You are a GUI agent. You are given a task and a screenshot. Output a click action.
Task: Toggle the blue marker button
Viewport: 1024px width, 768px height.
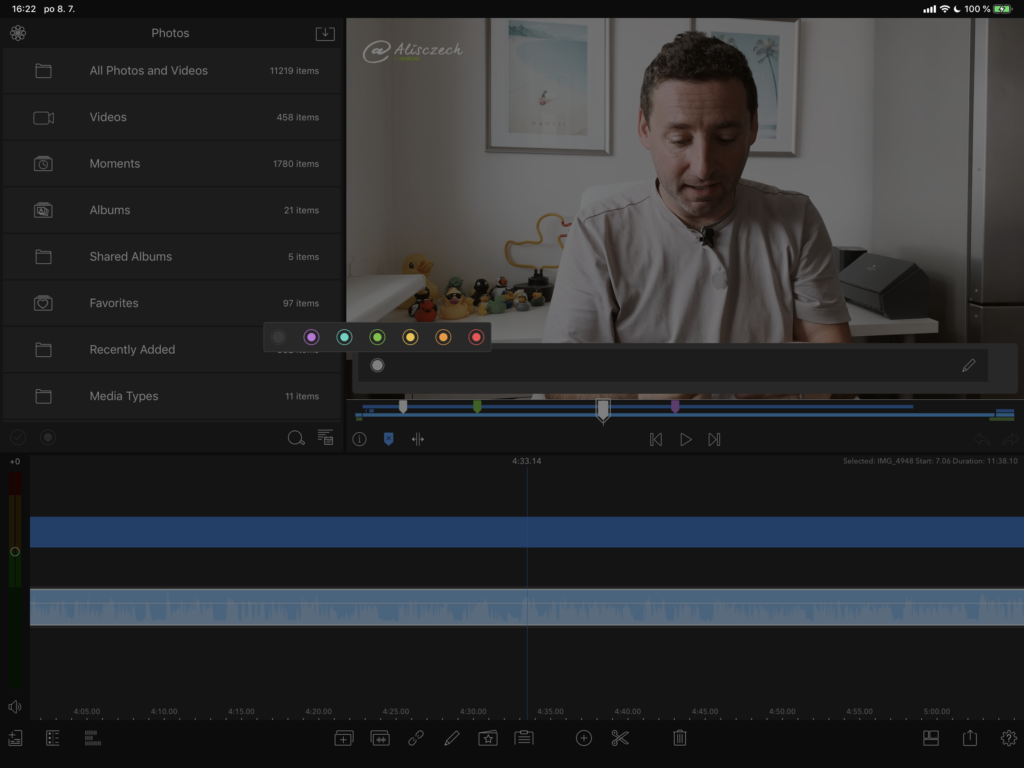pos(389,439)
